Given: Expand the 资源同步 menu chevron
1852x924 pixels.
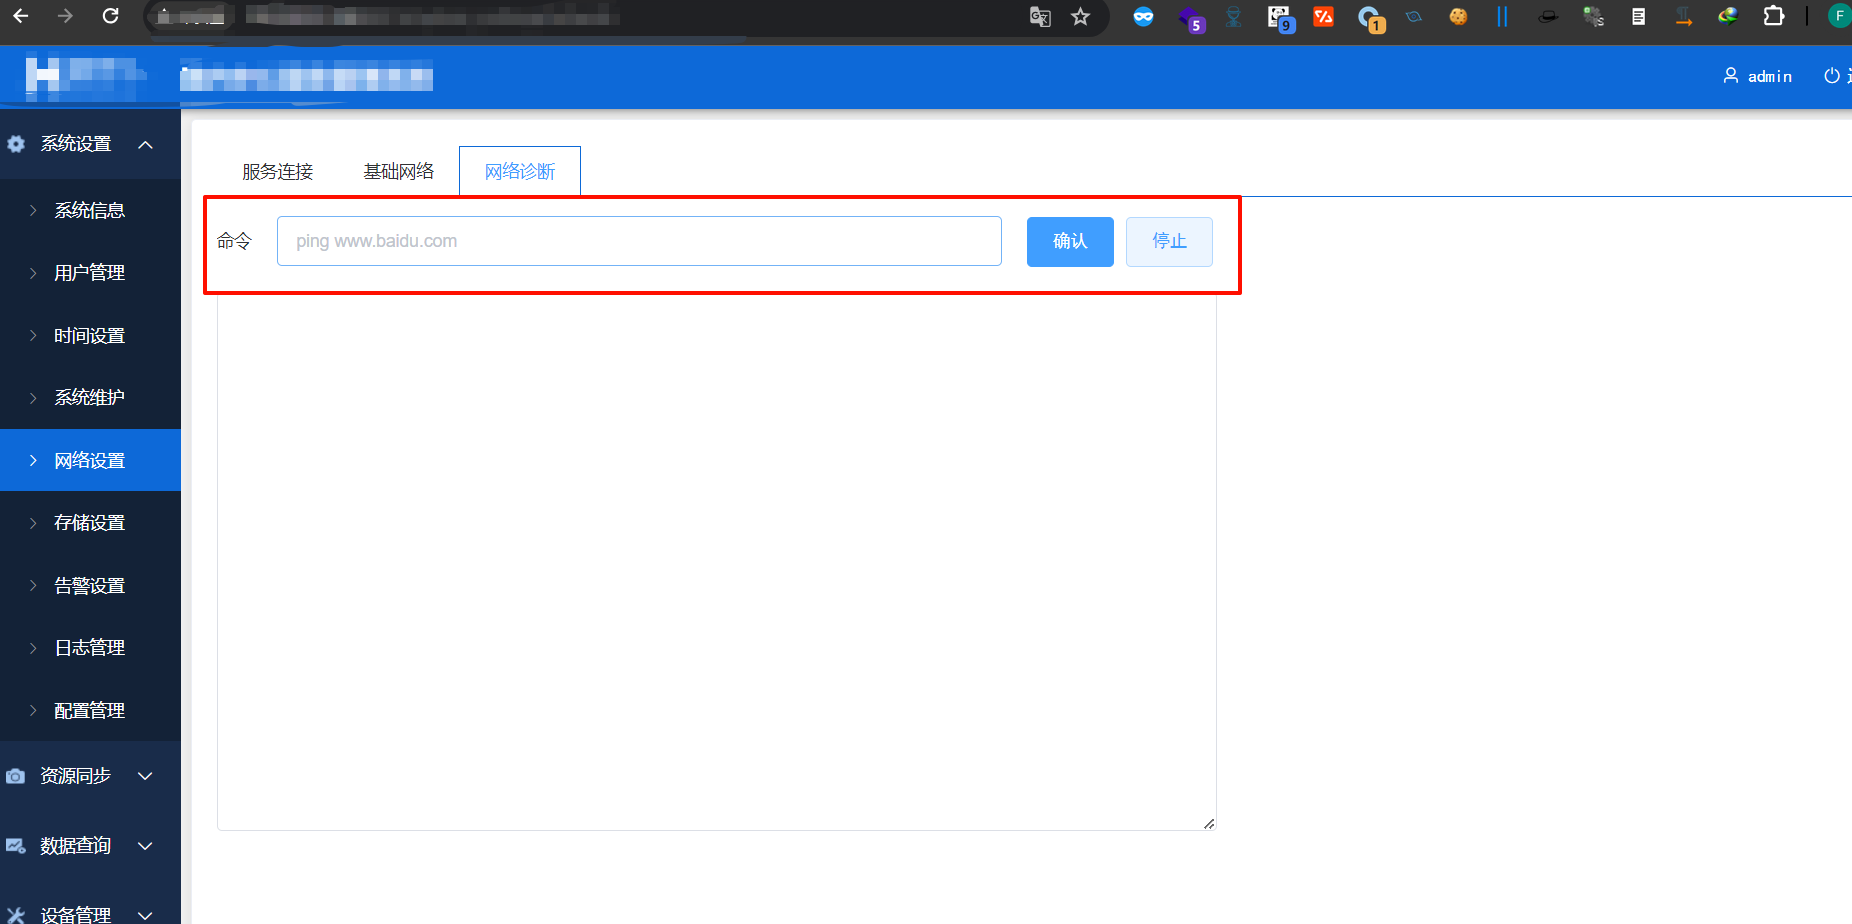Looking at the screenshot, I should point(145,776).
